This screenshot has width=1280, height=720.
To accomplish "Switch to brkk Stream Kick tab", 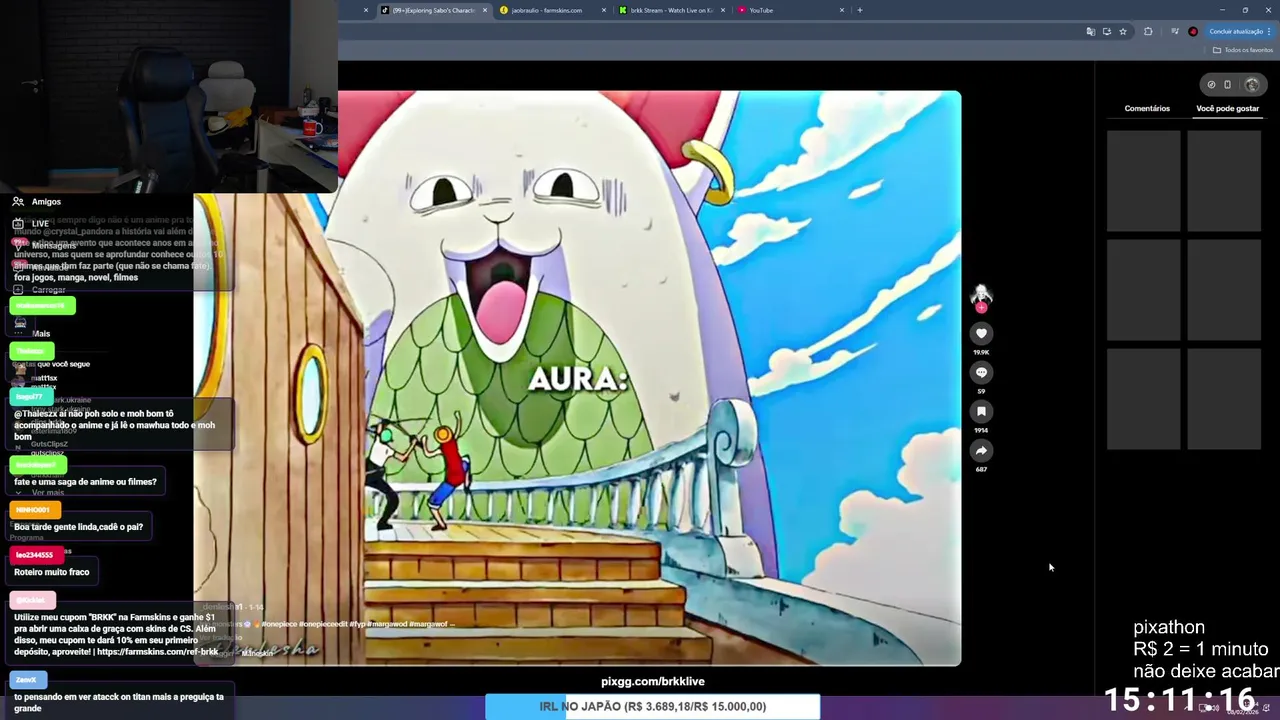I will click(671, 10).
